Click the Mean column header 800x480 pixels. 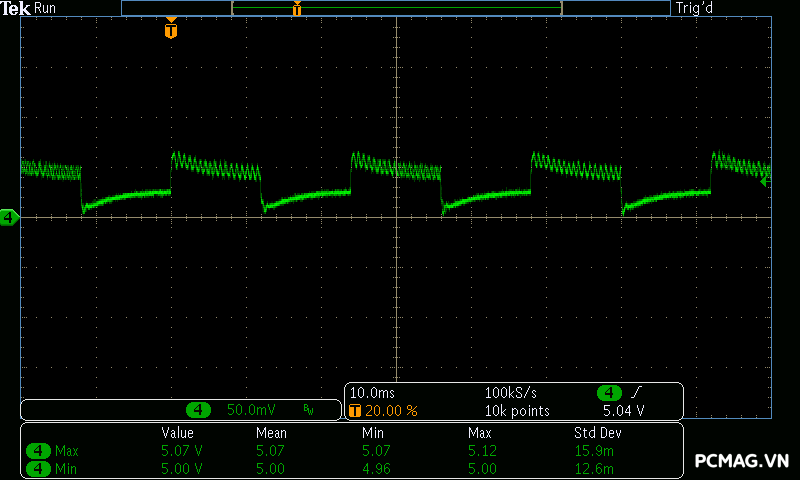point(271,433)
